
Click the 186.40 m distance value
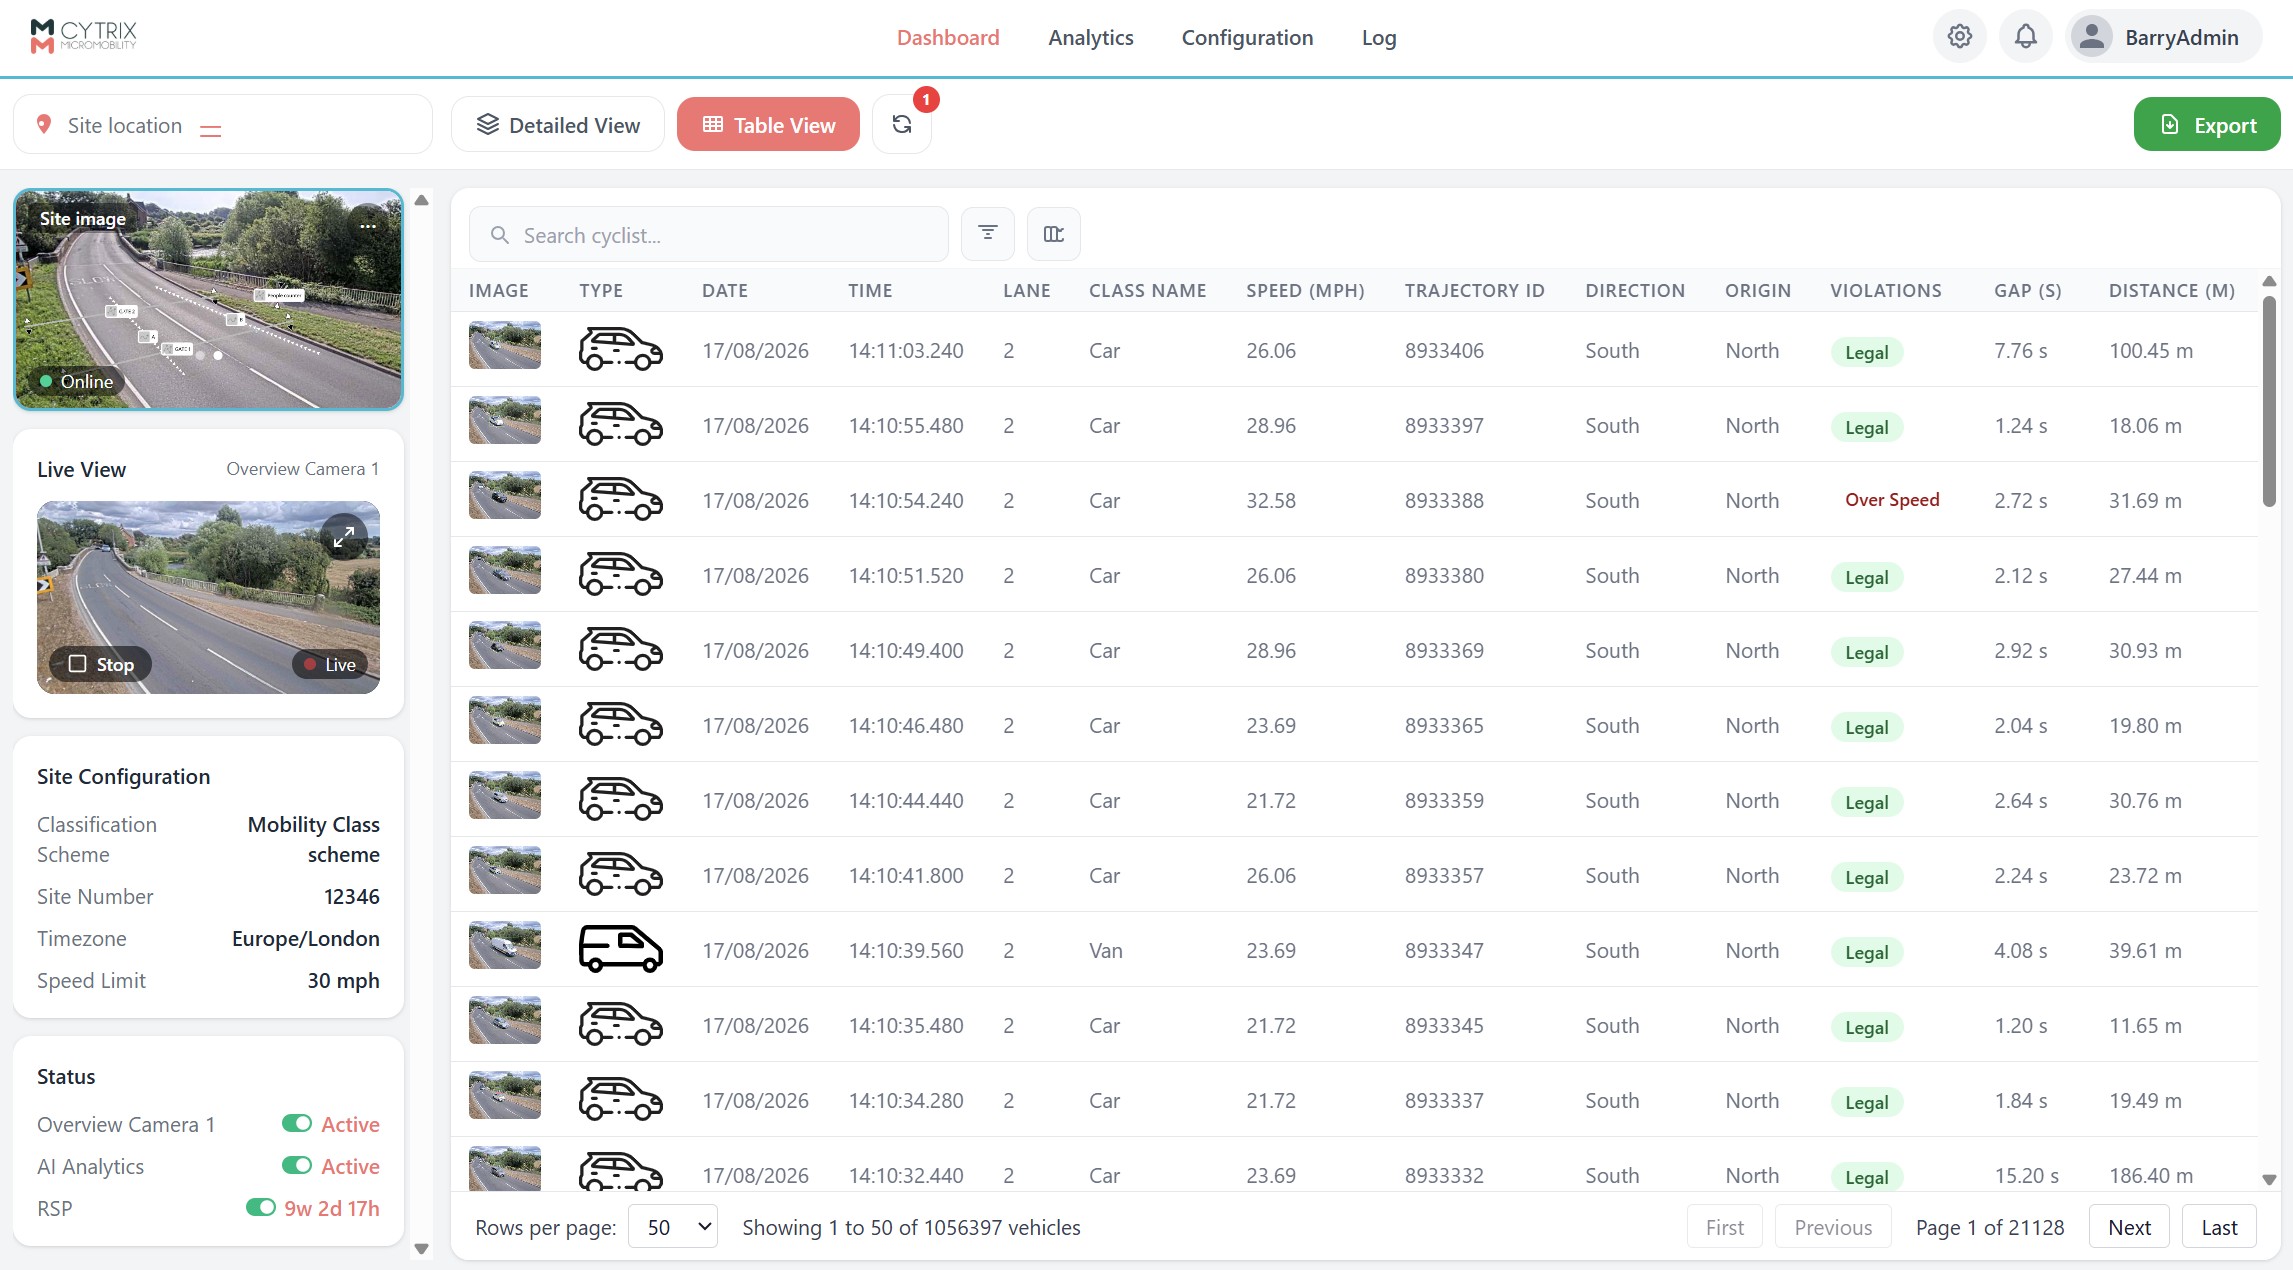tap(2151, 1175)
